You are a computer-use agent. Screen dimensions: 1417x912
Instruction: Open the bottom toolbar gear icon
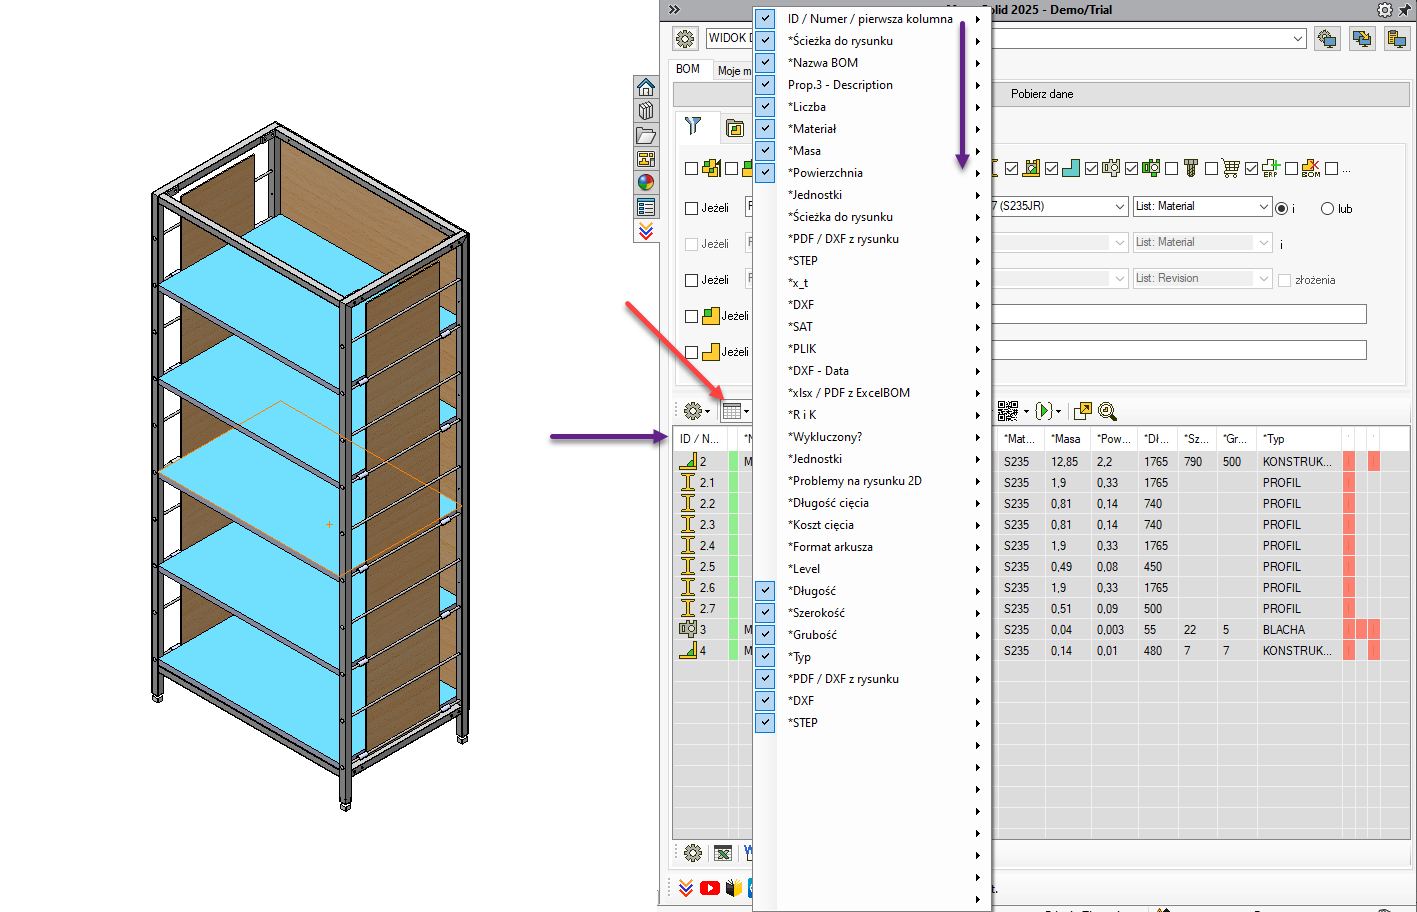693,853
